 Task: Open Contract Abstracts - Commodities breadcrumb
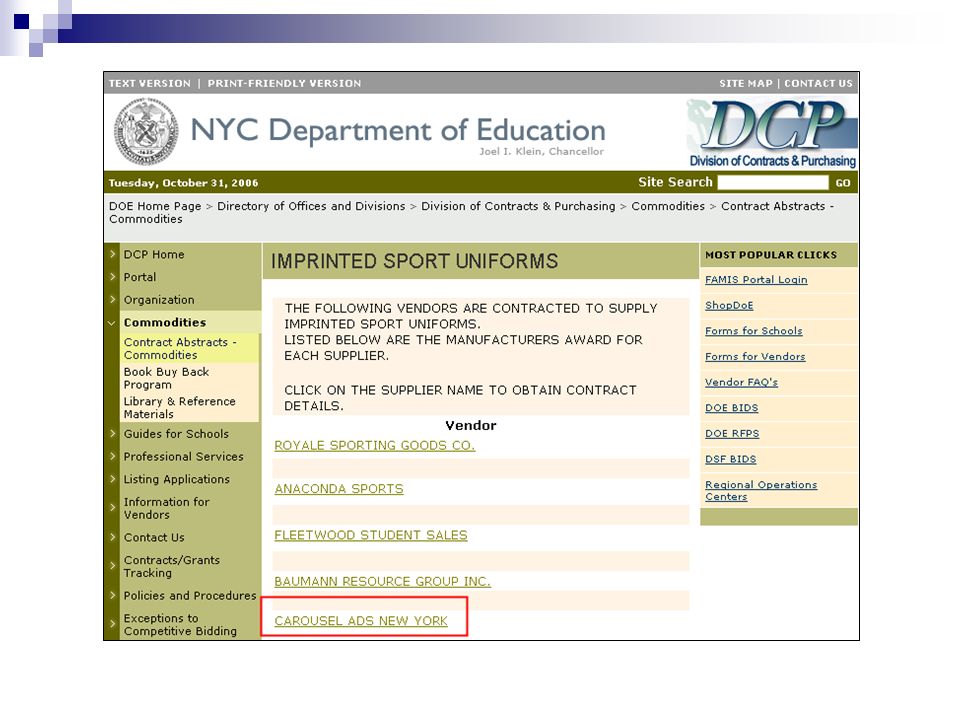[x=471, y=212]
